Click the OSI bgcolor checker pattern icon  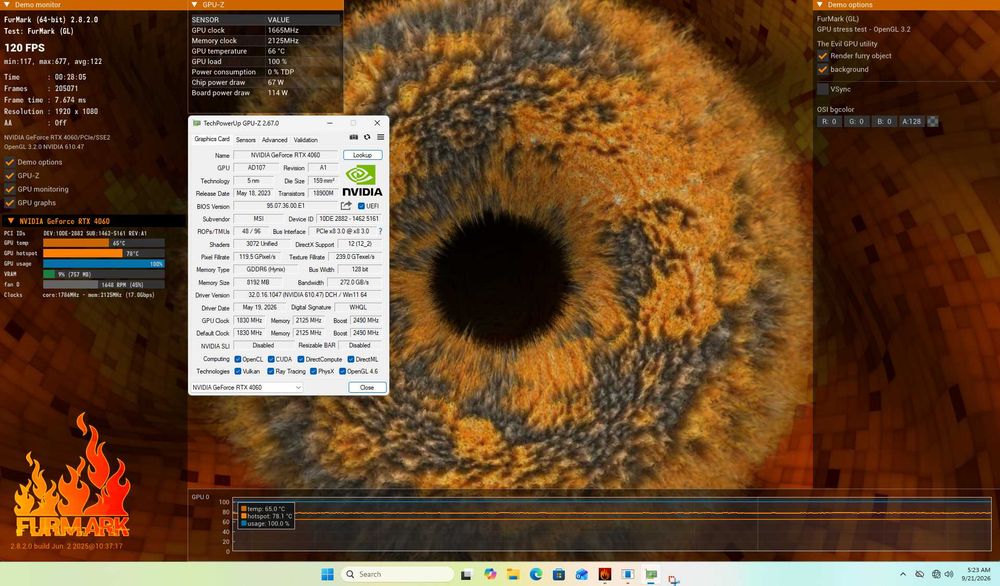pyautogui.click(x=932, y=121)
